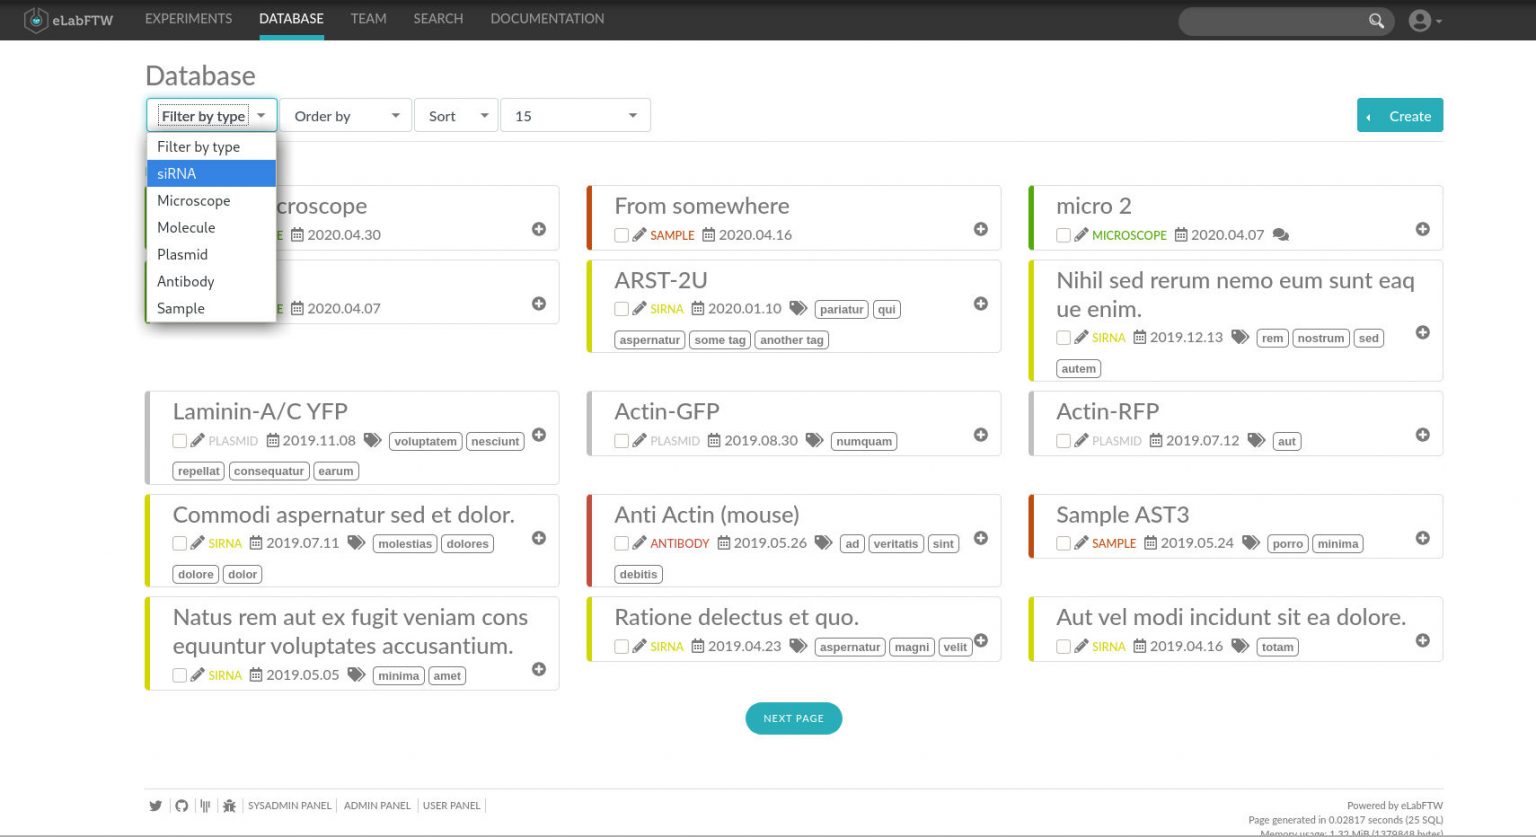Click the Twitter icon in the footer
1536x837 pixels.
(x=156, y=805)
